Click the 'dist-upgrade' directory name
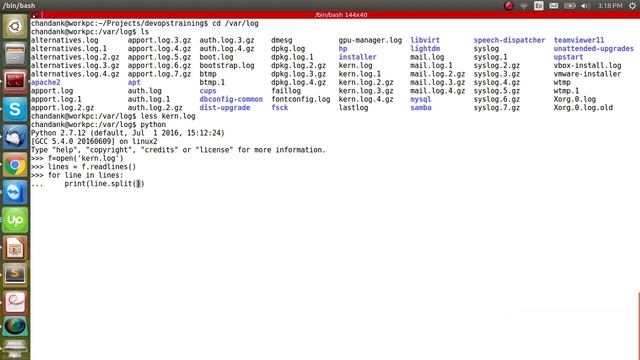The height and width of the screenshot is (360, 640). pos(224,108)
